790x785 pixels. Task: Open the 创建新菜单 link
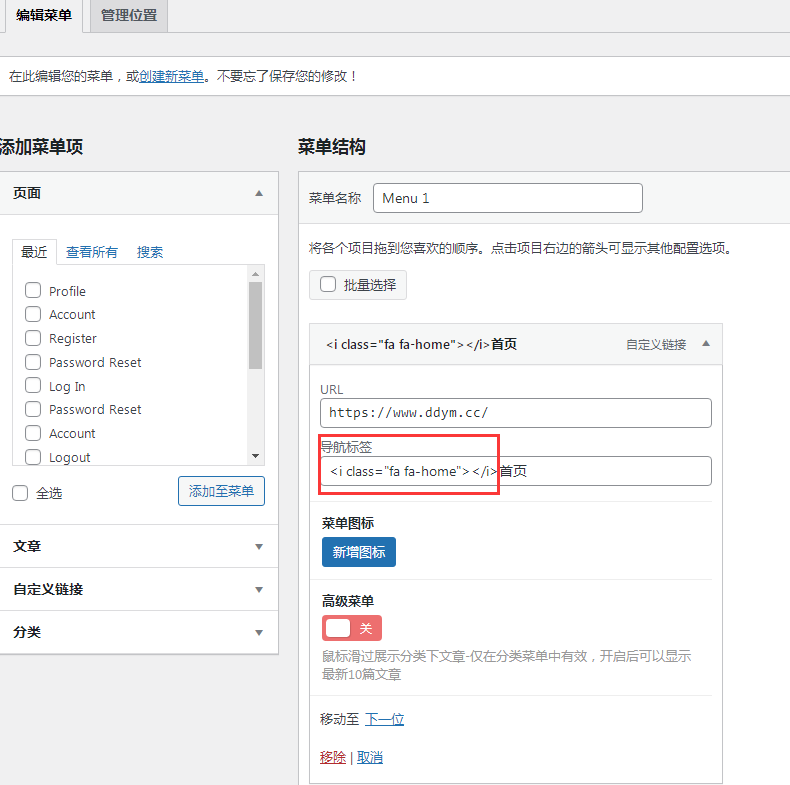pos(172,76)
